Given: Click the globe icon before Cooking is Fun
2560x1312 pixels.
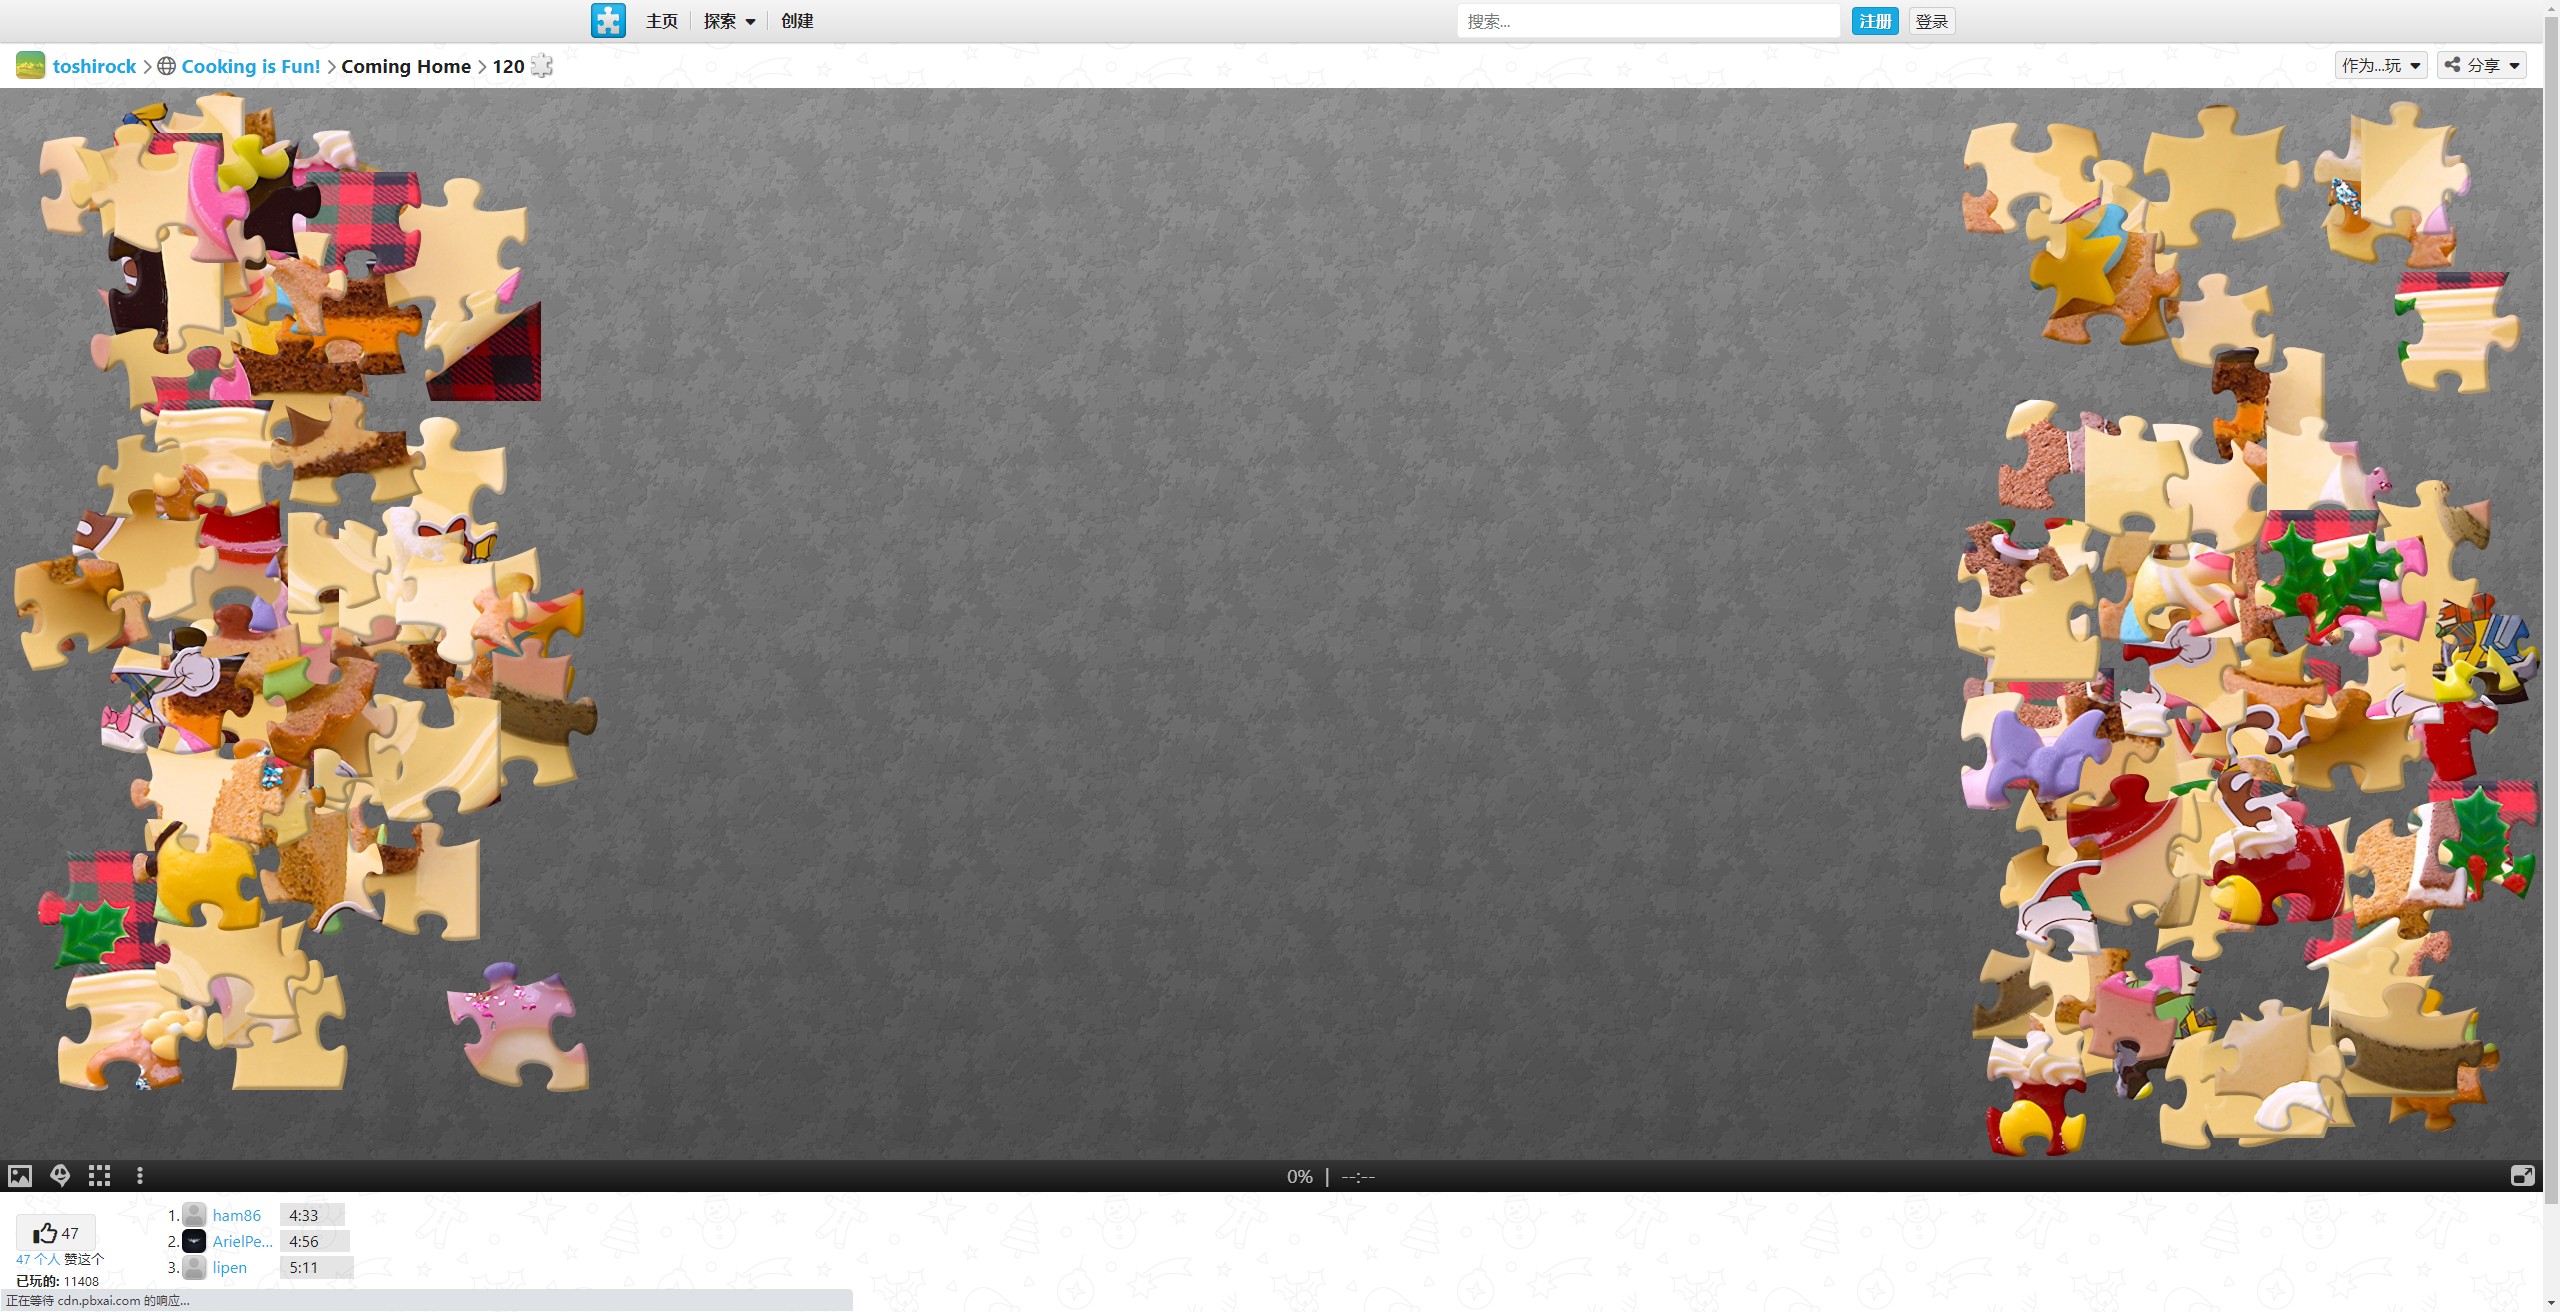Looking at the screenshot, I should [x=167, y=66].
